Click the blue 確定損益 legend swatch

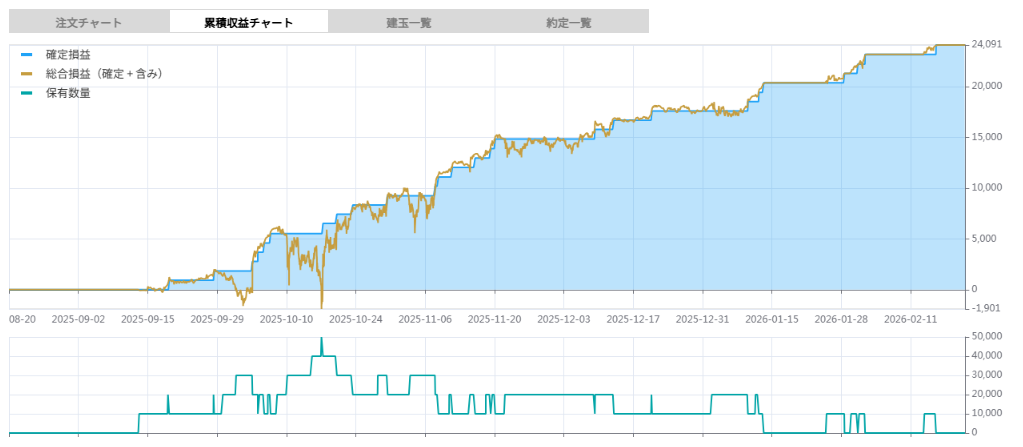pyautogui.click(x=27, y=54)
